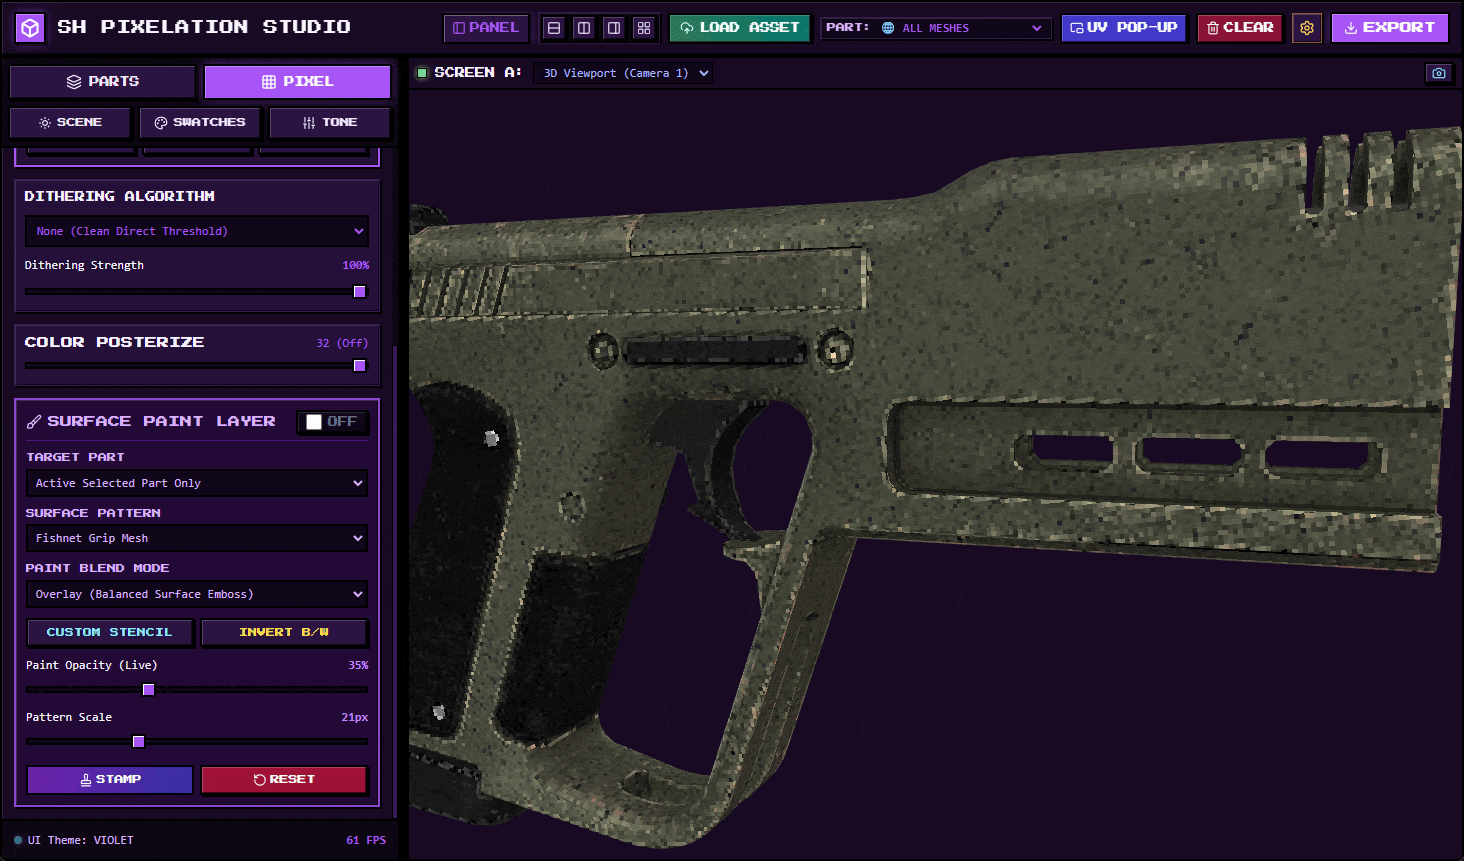1464x861 pixels.
Task: Open the SWATCHES sub-tab
Action: (x=200, y=122)
